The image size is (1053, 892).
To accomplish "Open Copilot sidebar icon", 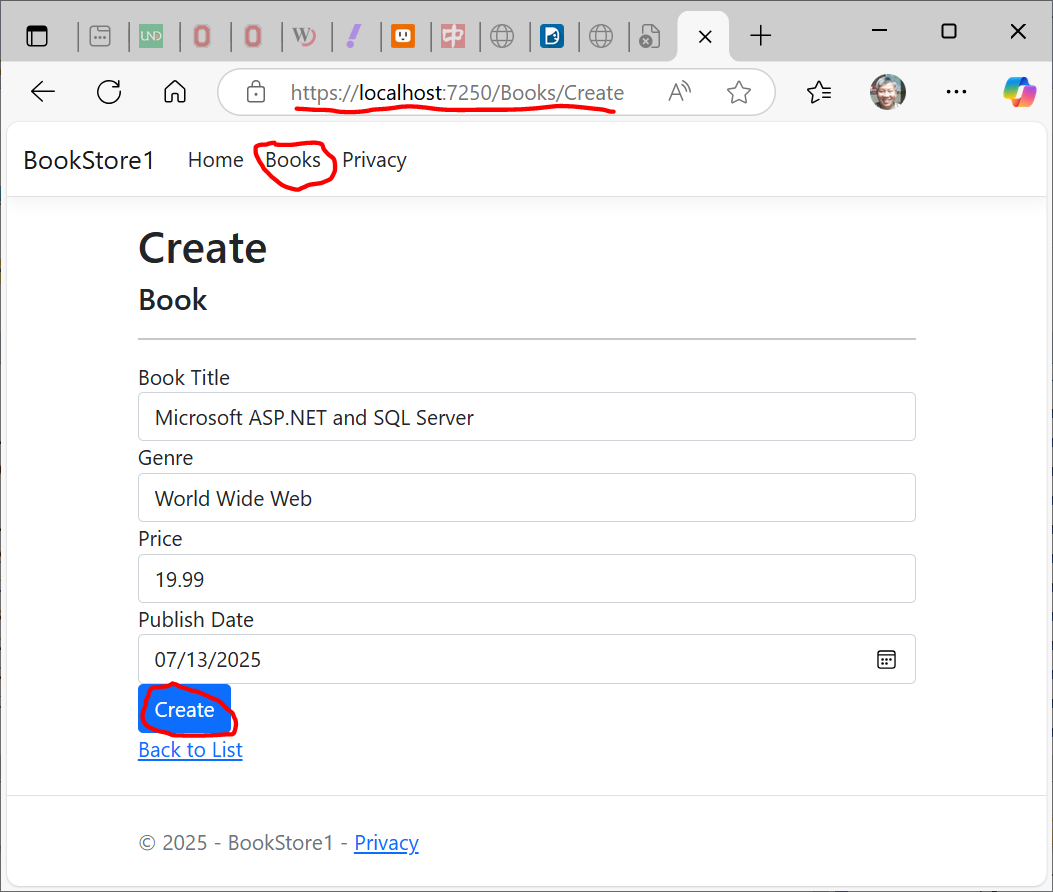I will [1019, 92].
